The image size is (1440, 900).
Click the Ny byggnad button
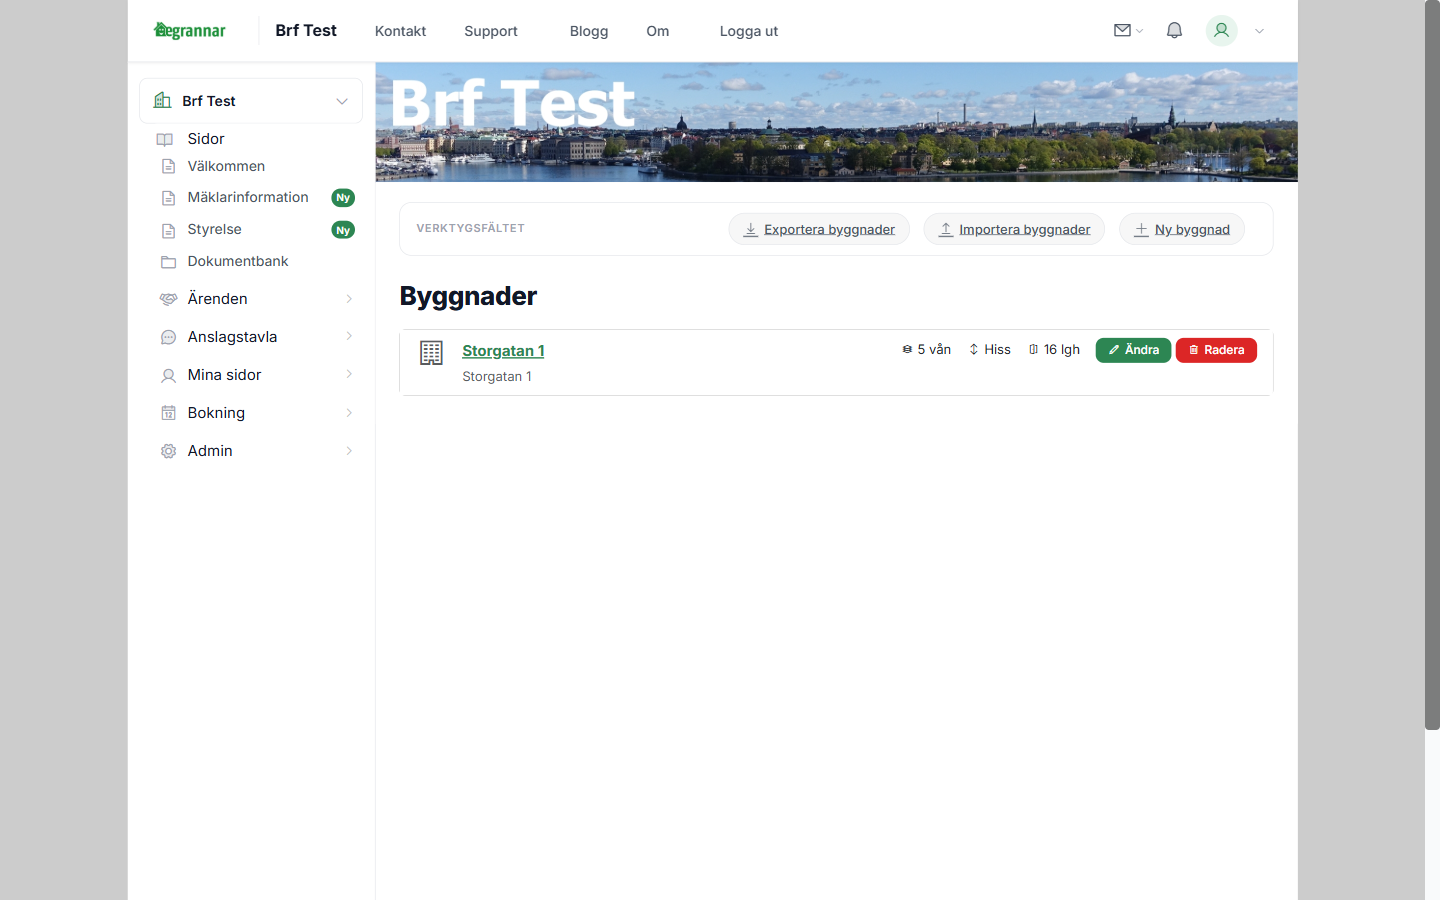pyautogui.click(x=1182, y=229)
